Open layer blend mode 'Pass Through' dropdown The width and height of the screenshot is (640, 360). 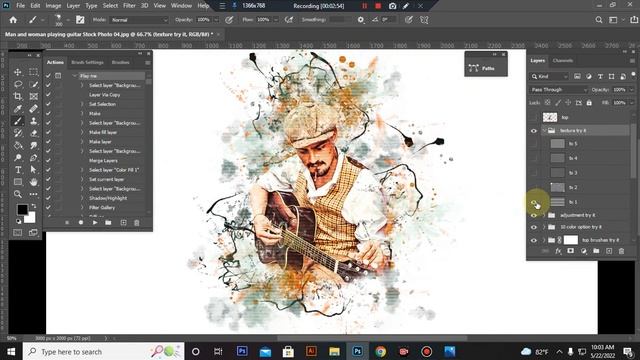pyautogui.click(x=558, y=90)
